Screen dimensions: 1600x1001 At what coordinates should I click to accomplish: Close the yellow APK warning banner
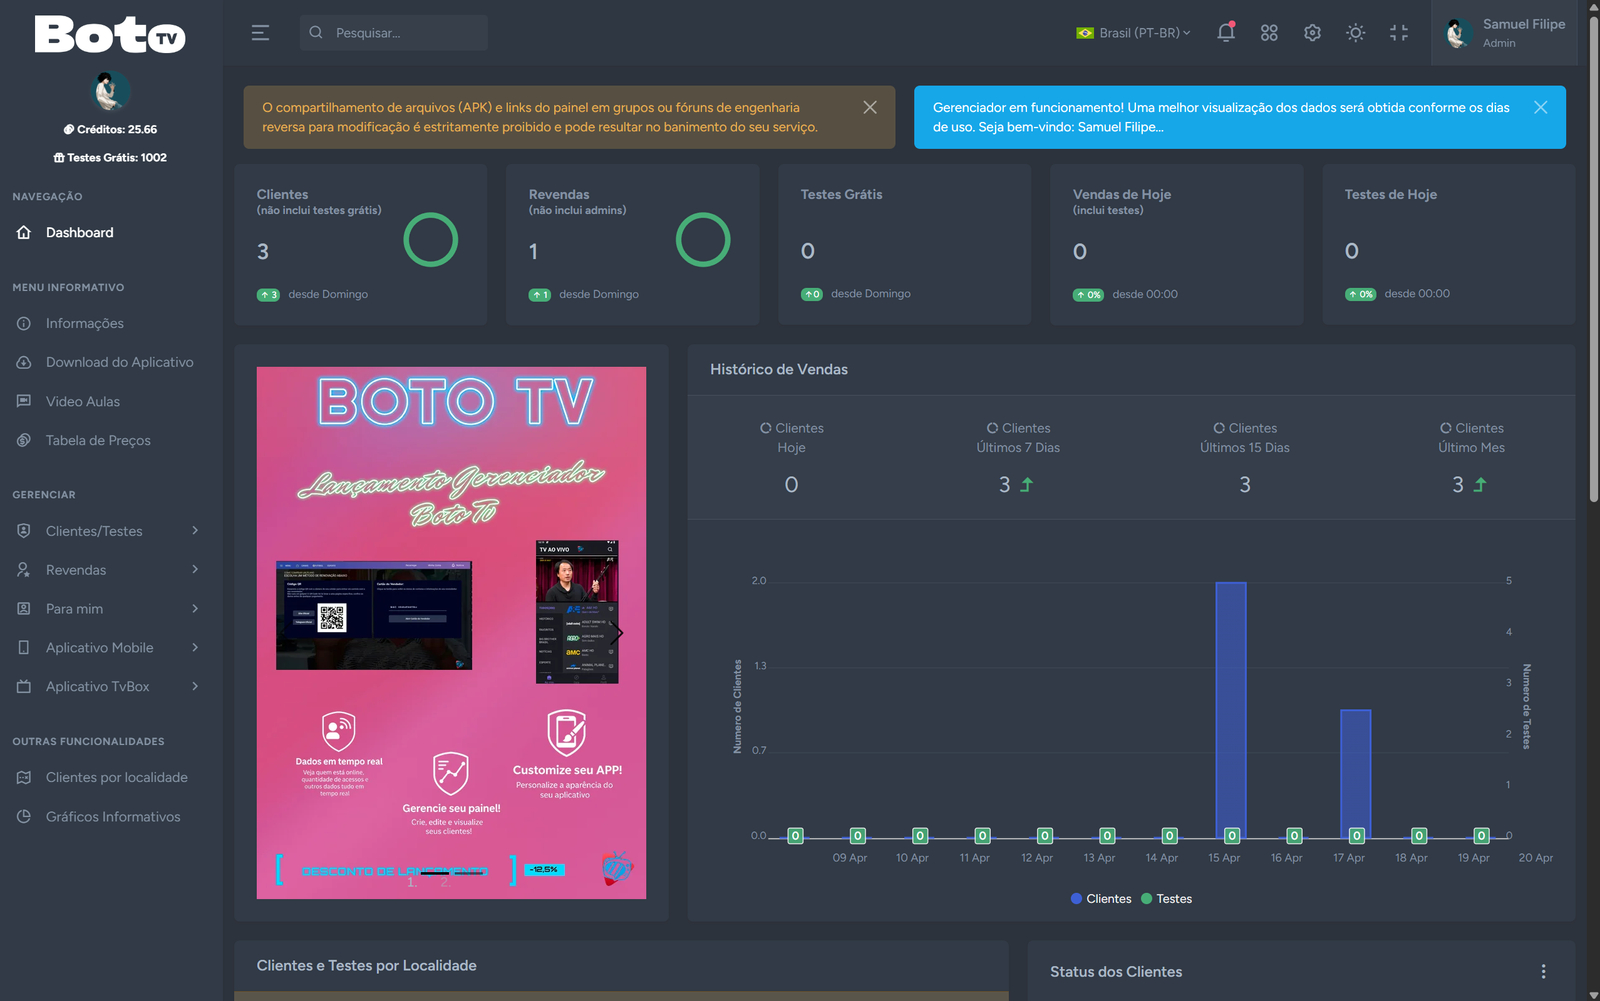(870, 107)
